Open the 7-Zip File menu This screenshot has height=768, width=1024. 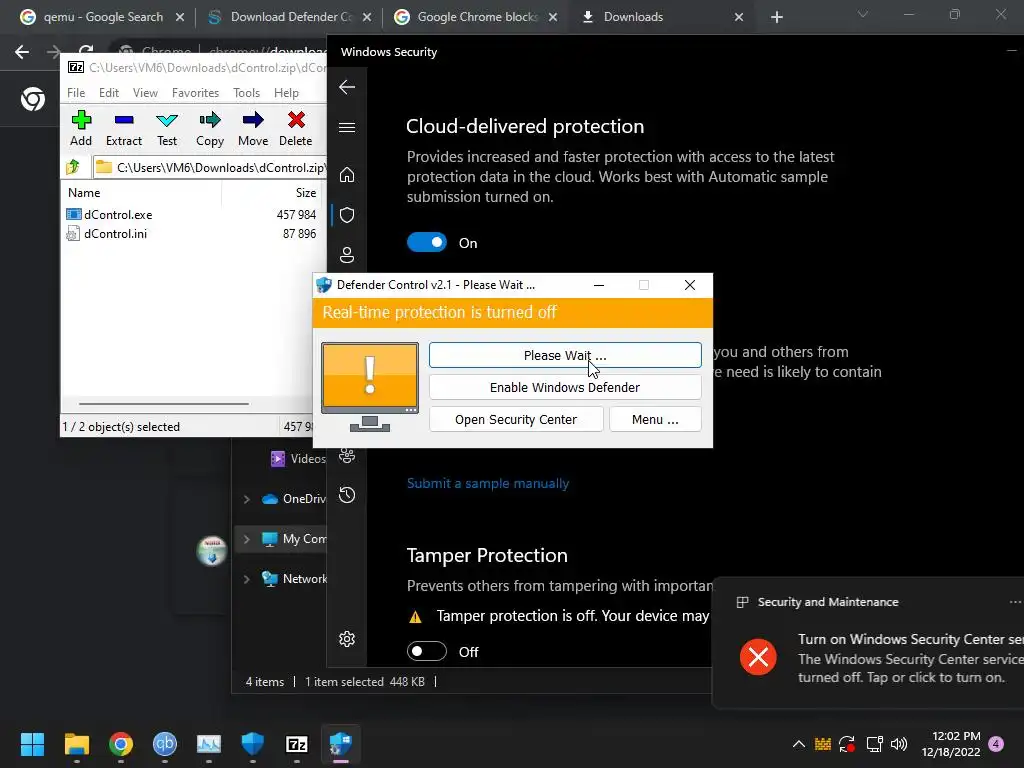76,93
